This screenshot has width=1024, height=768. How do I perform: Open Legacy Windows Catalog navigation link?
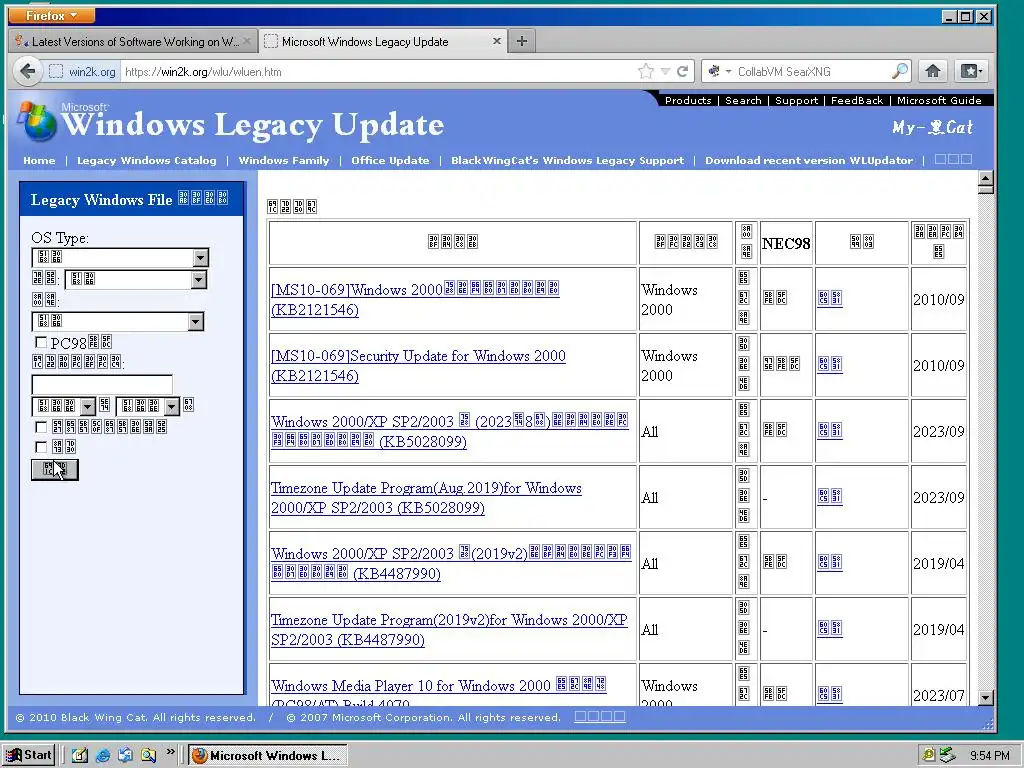click(146, 161)
